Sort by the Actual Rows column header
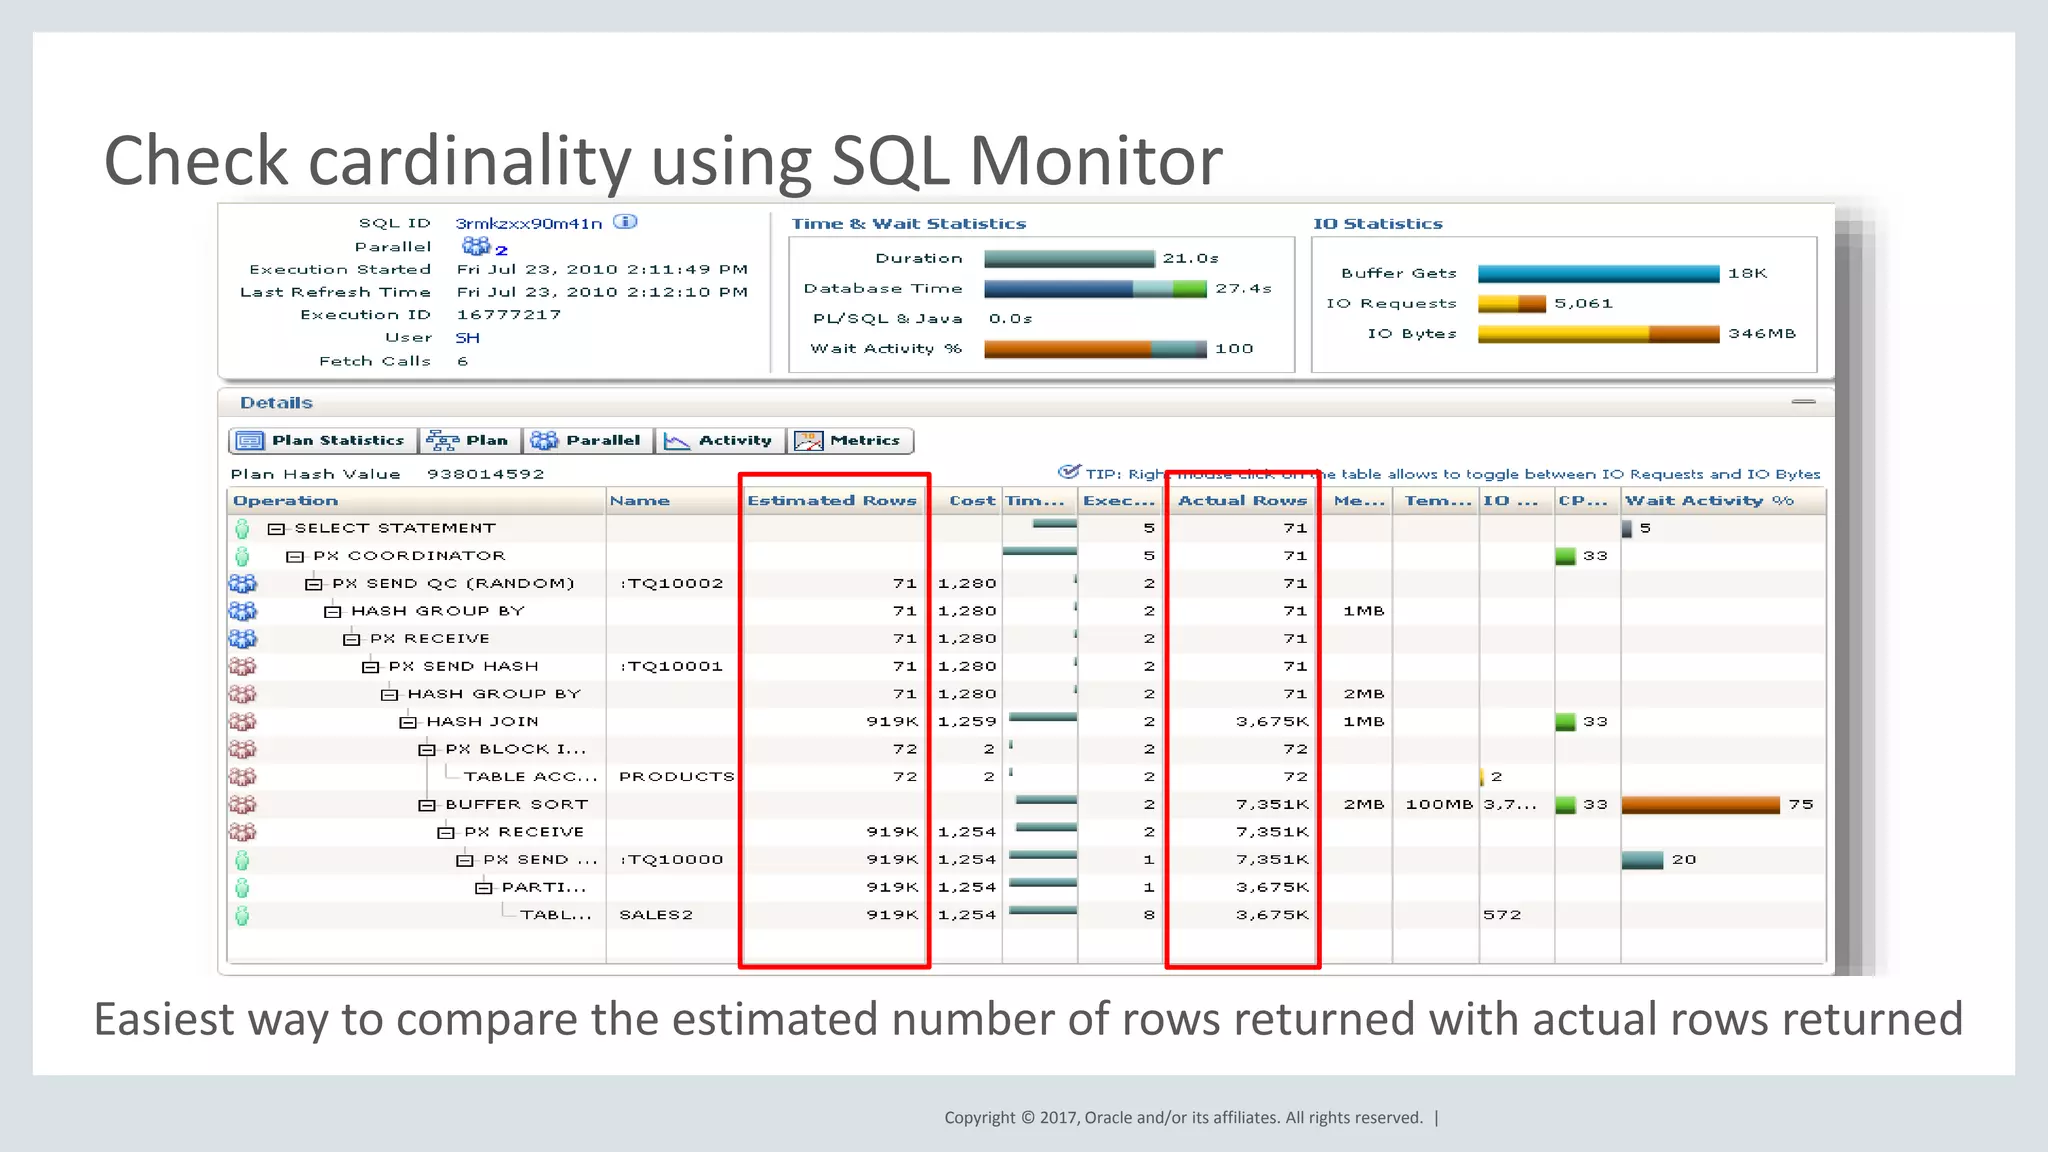 coord(1242,501)
